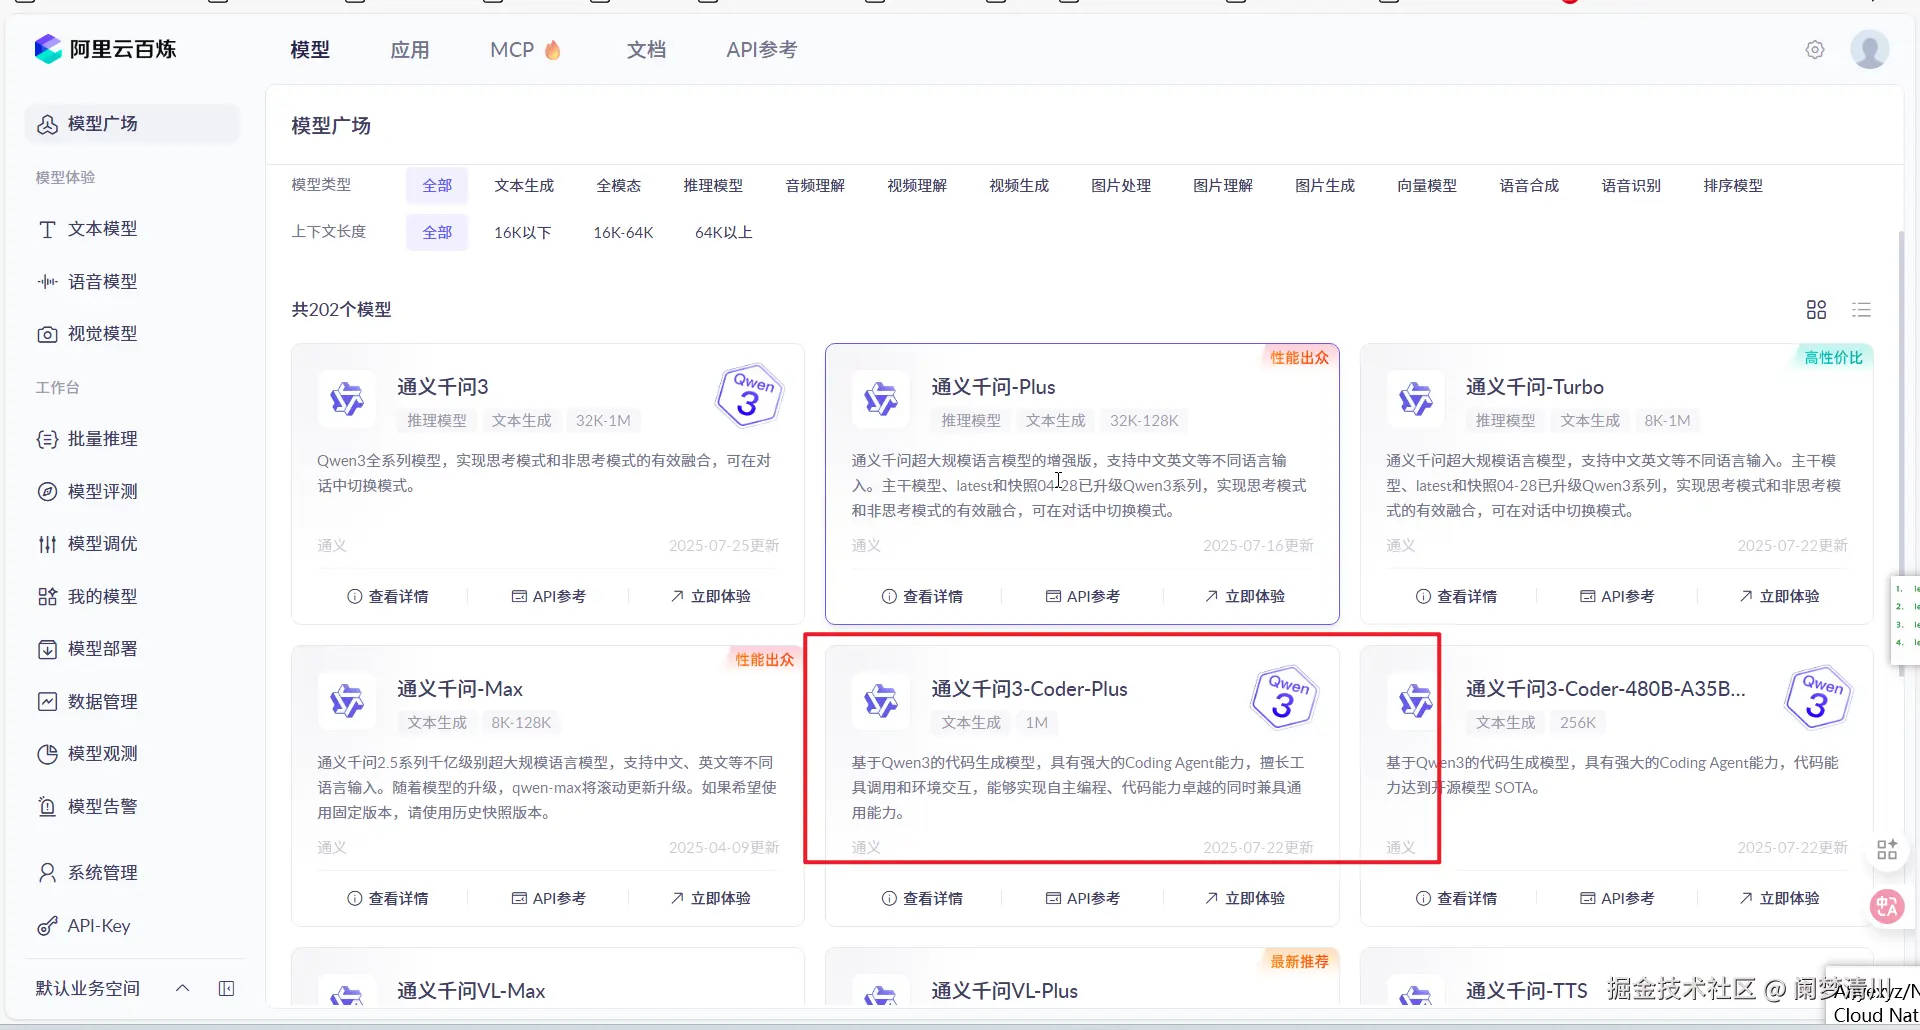1920x1030 pixels.
Task: Click the 模型评测 compass icon
Action: pos(47,492)
